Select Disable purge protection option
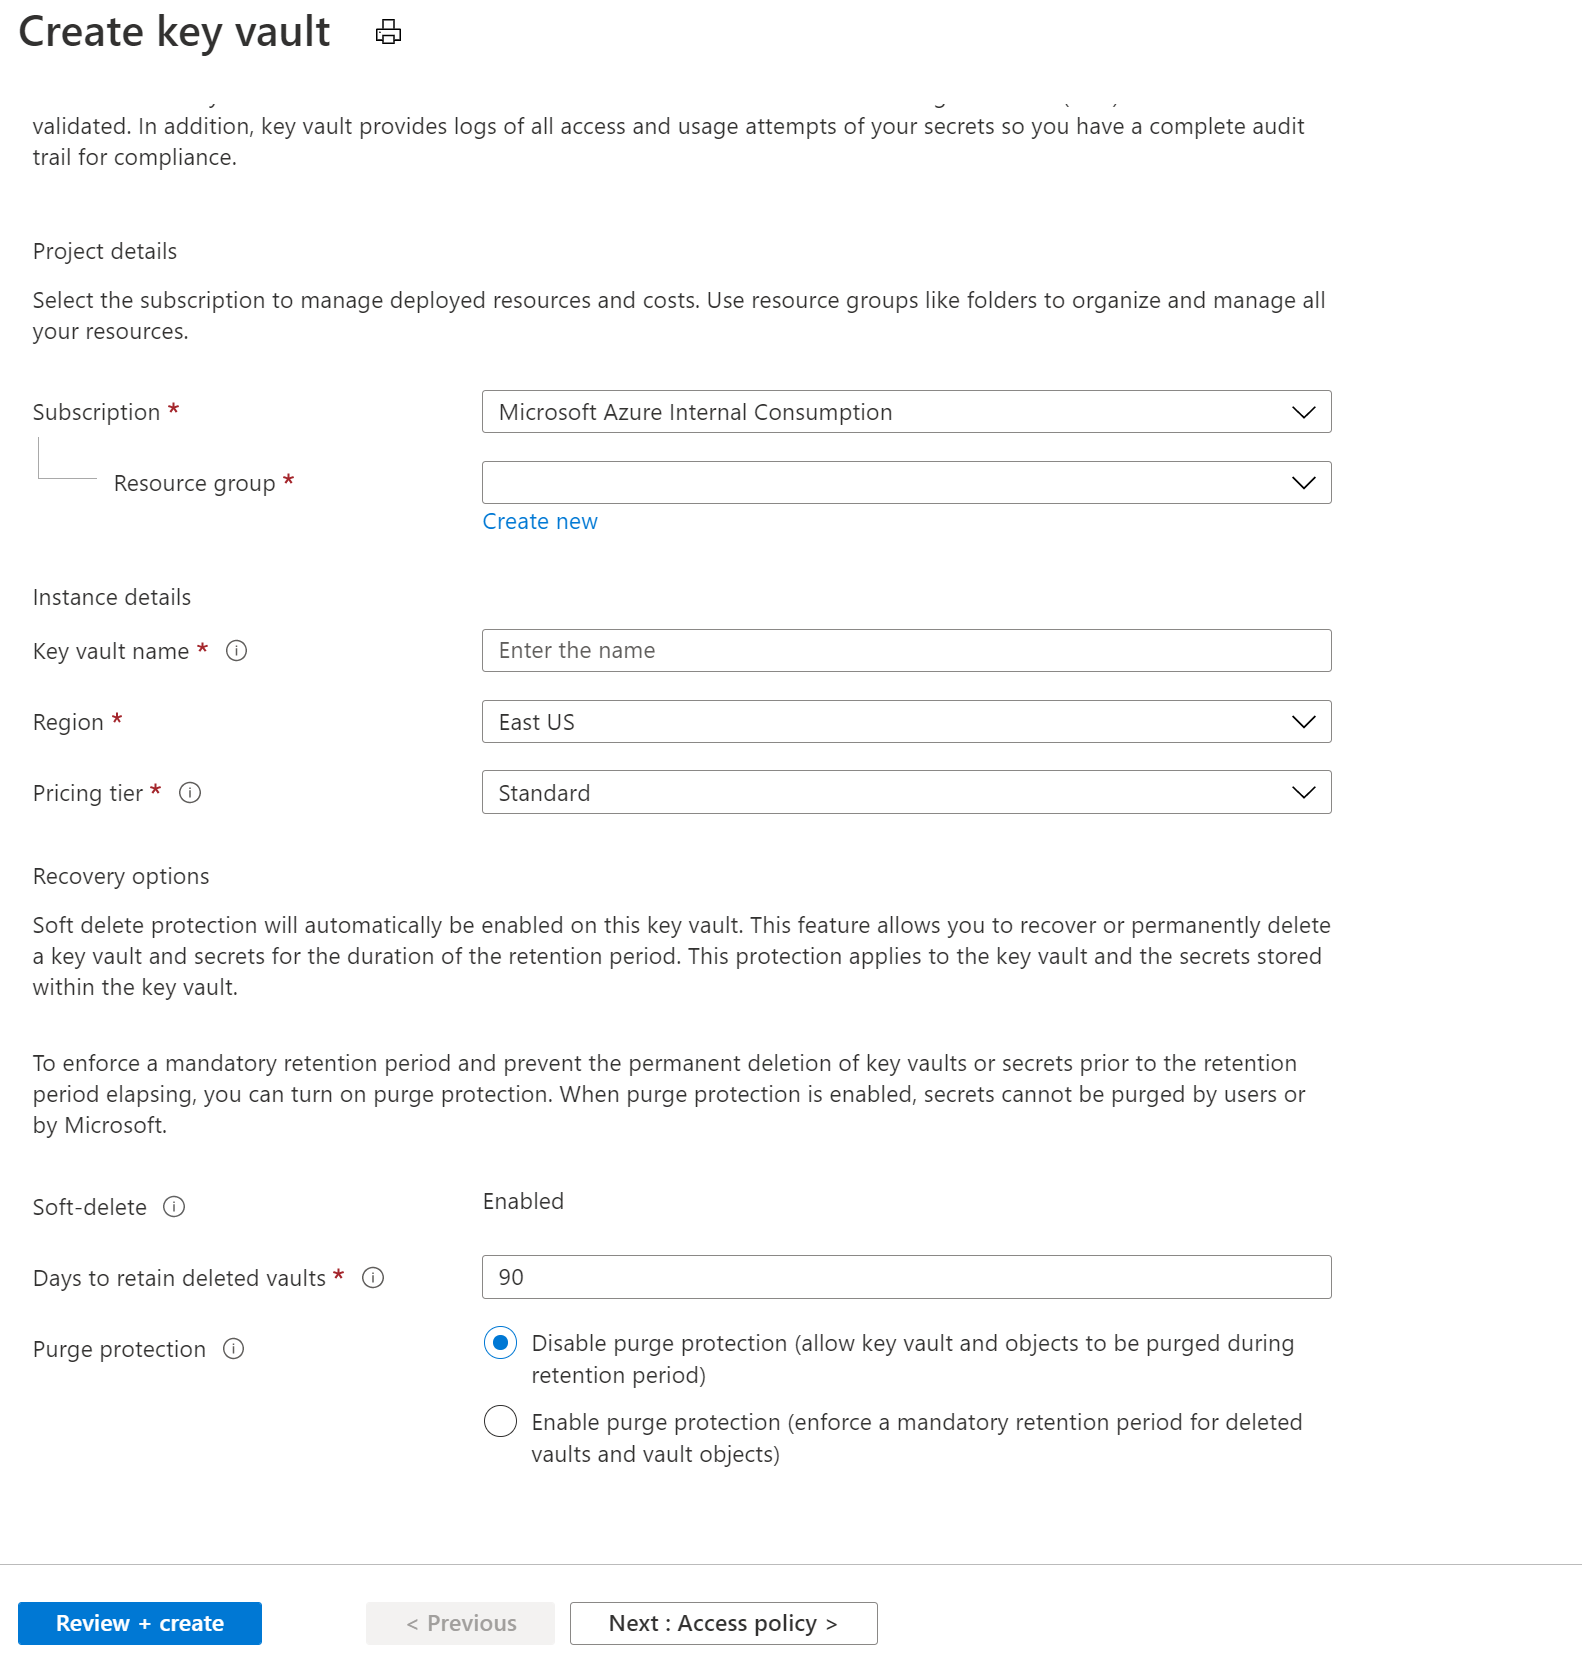Viewport: 1582px width, 1678px height. pos(500,1343)
